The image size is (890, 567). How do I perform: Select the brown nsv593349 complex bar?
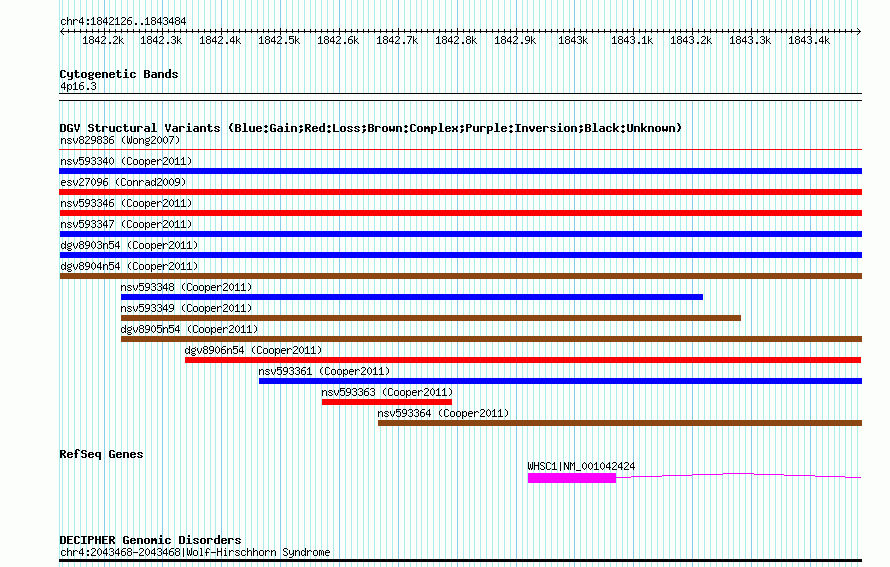point(431,318)
